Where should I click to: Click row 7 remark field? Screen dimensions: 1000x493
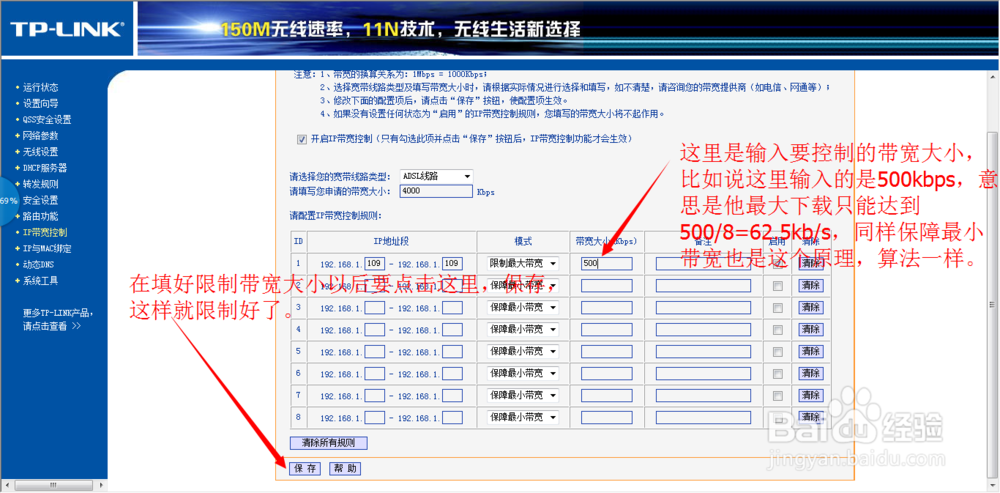pyautogui.click(x=703, y=395)
